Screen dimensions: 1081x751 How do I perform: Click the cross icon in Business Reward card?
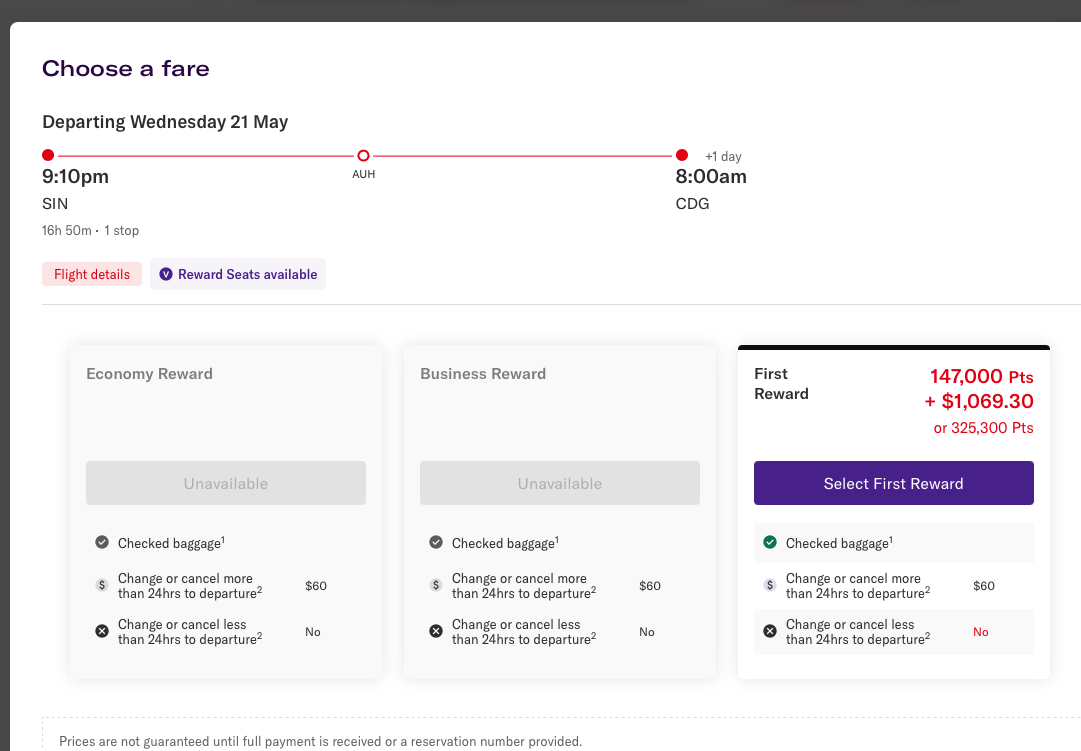coord(436,631)
